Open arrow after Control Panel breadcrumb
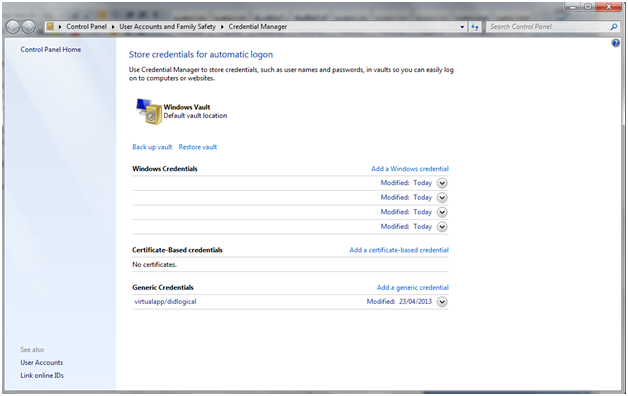628x396 pixels. [x=113, y=27]
